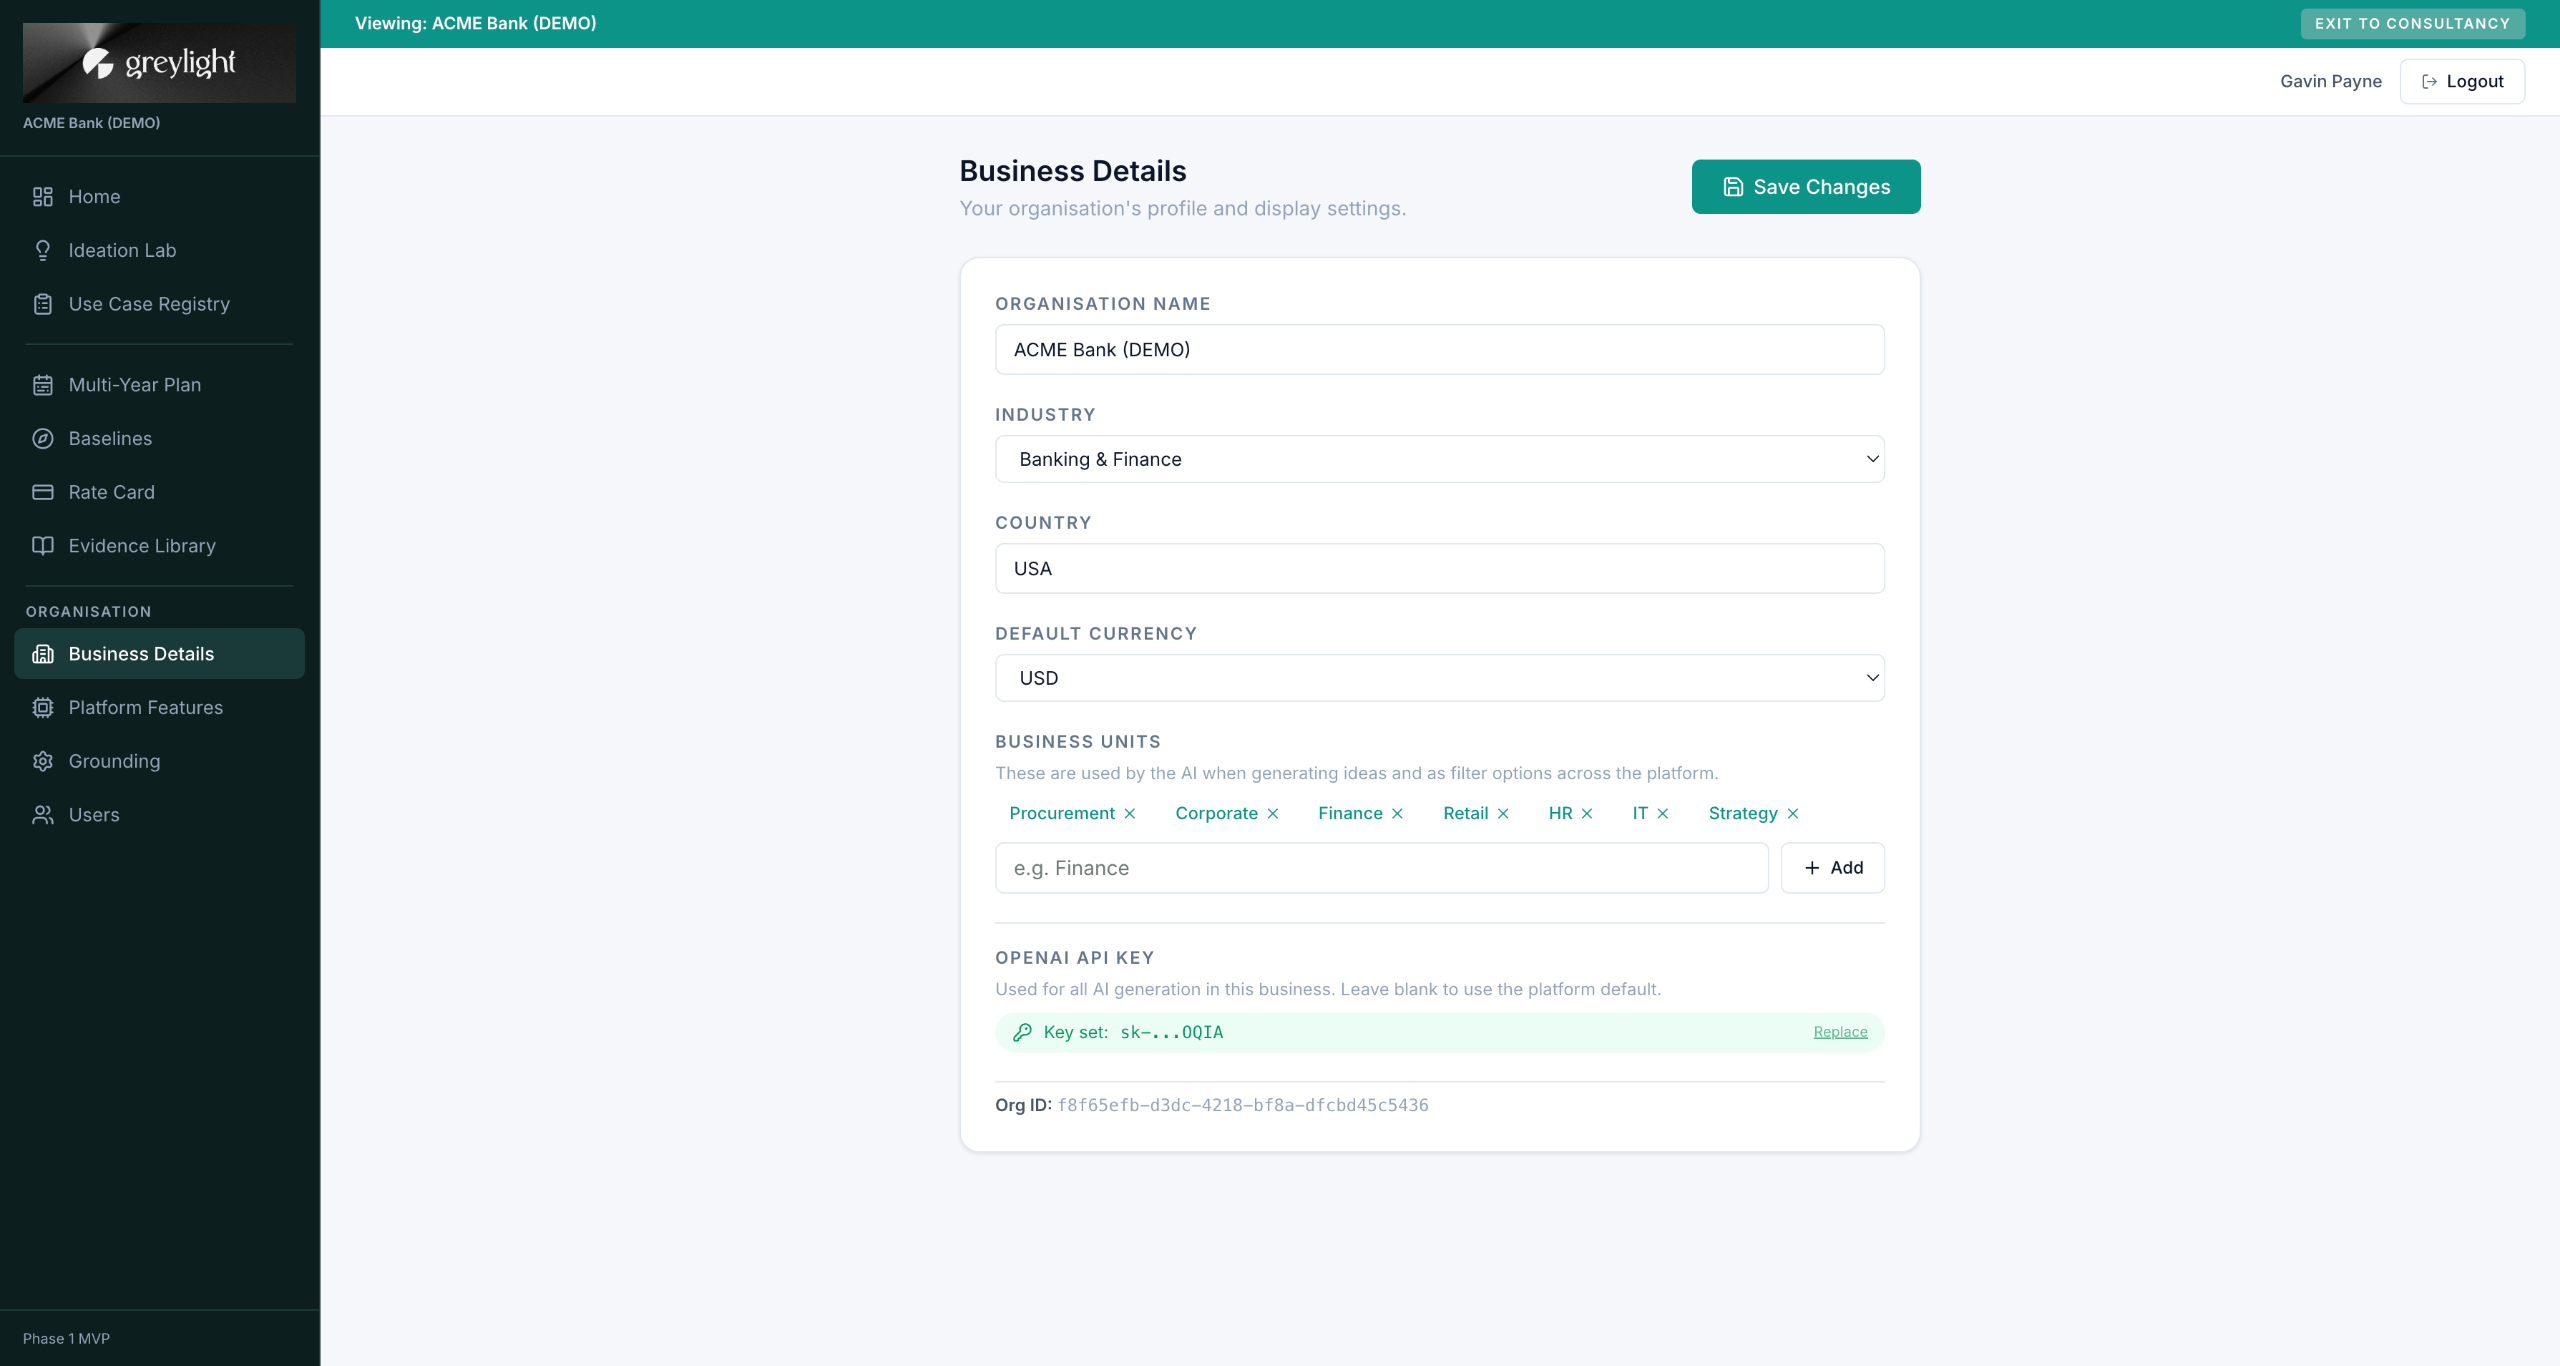The height and width of the screenshot is (1366, 2560).
Task: Click the Platform Features chip icon
Action: point(42,708)
